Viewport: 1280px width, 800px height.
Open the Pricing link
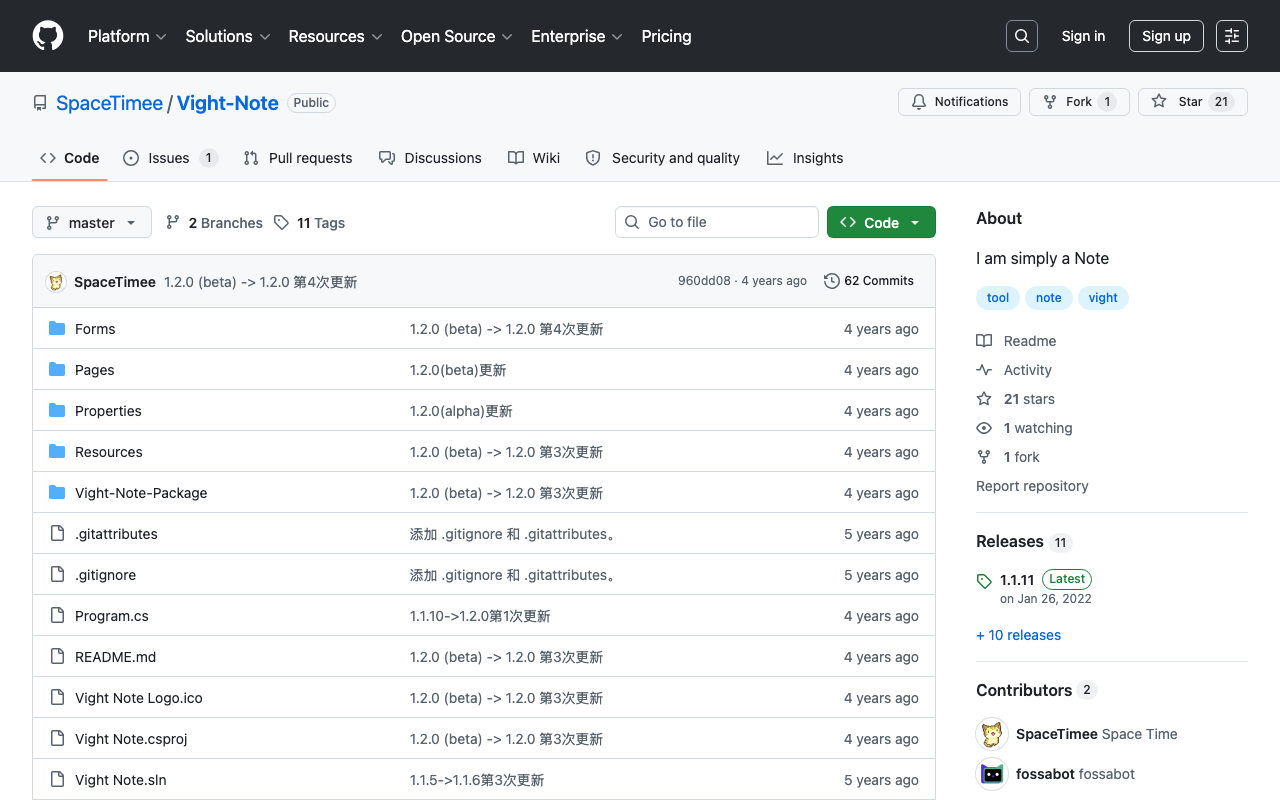(666, 36)
